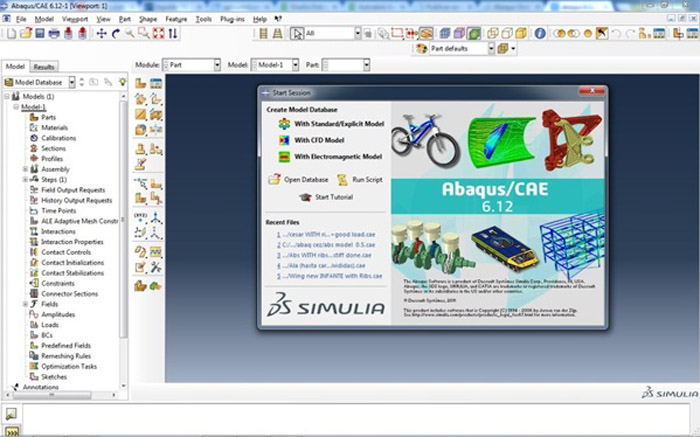Click the selection arrow tool icon

point(296,33)
